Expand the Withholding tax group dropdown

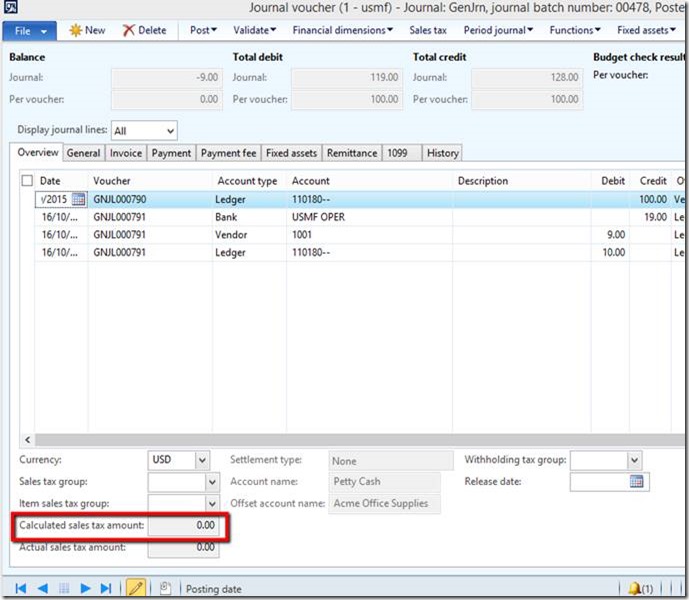[x=634, y=460]
